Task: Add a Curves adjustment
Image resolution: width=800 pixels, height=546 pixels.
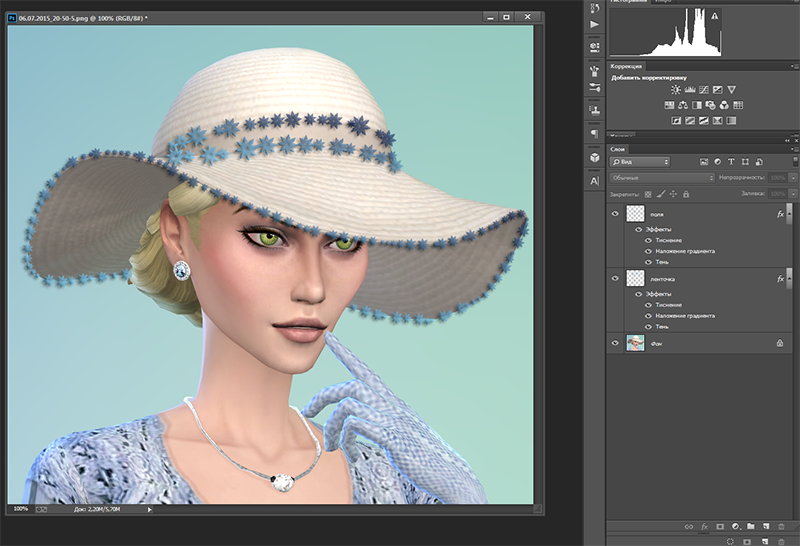Action: (x=704, y=90)
